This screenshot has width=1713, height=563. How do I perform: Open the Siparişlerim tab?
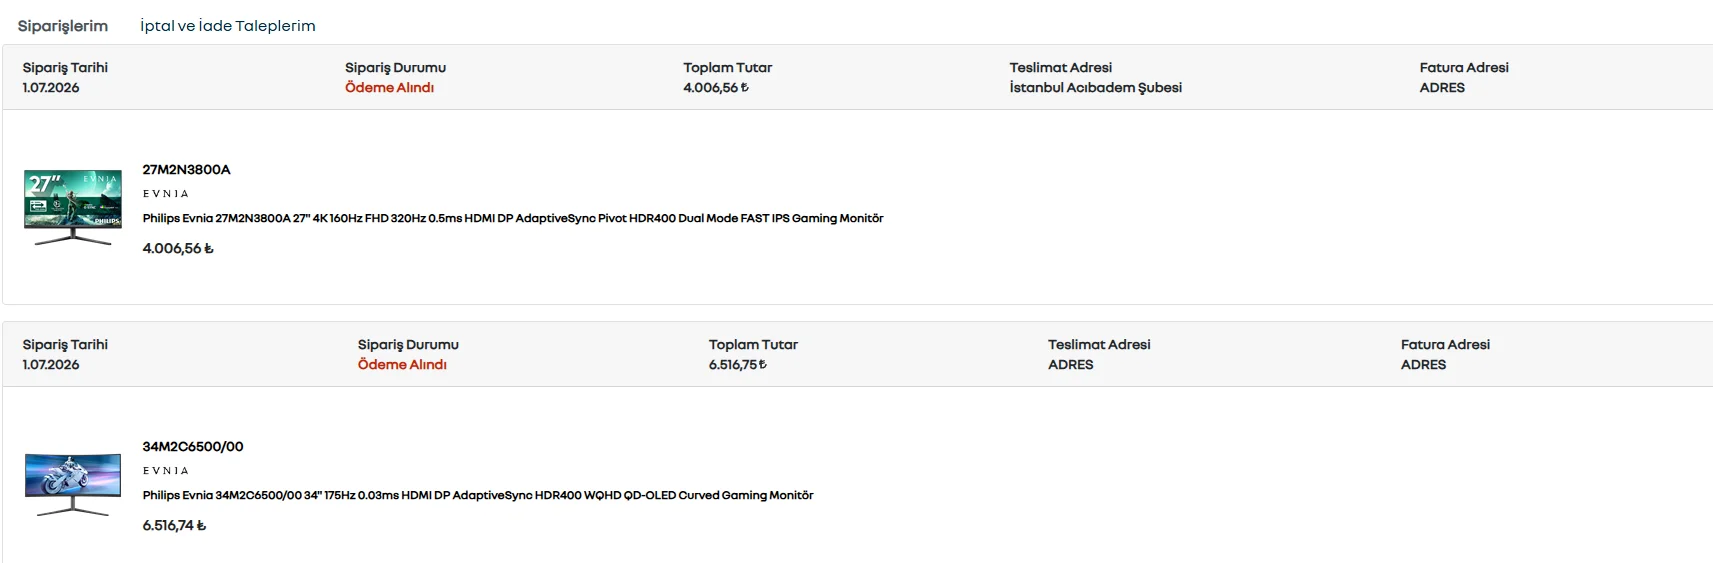(62, 26)
